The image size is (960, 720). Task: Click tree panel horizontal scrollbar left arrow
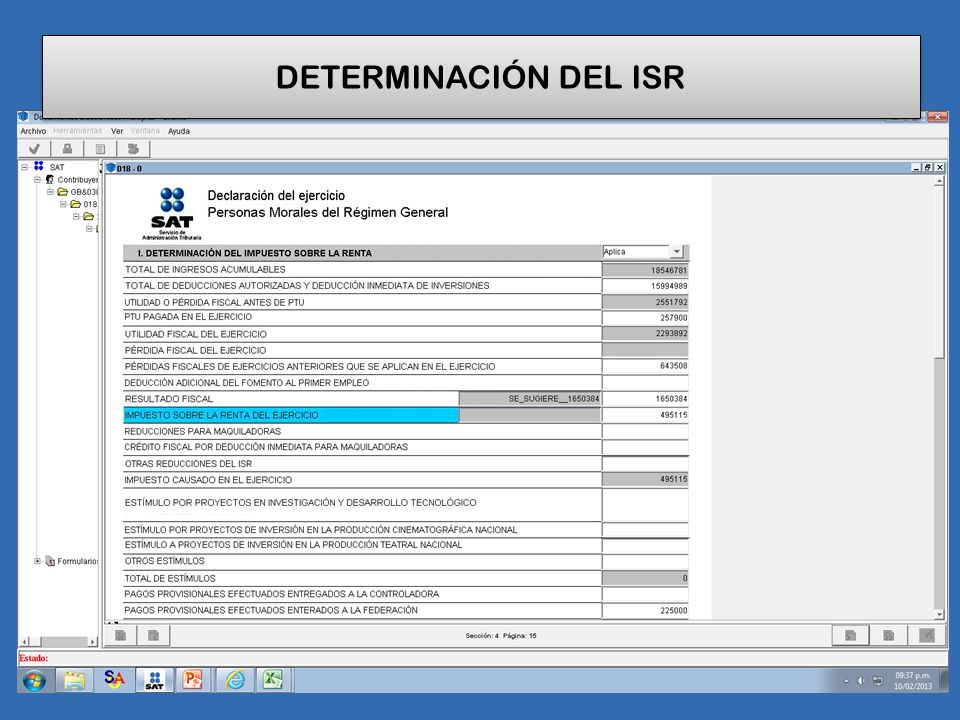pos(25,642)
